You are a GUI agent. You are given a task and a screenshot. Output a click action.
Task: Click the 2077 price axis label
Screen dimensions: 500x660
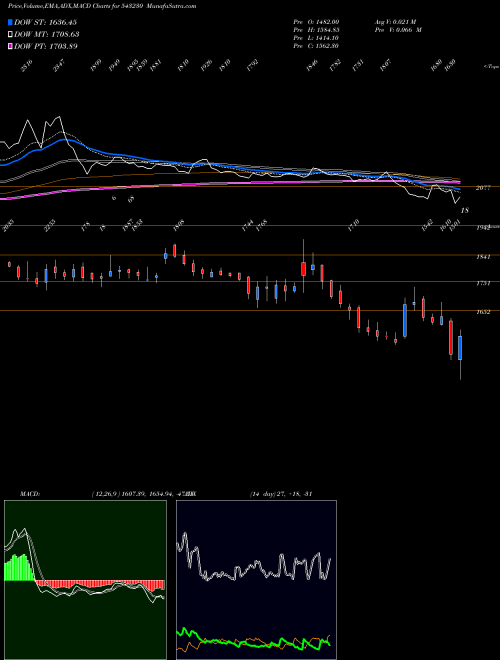pos(483,188)
